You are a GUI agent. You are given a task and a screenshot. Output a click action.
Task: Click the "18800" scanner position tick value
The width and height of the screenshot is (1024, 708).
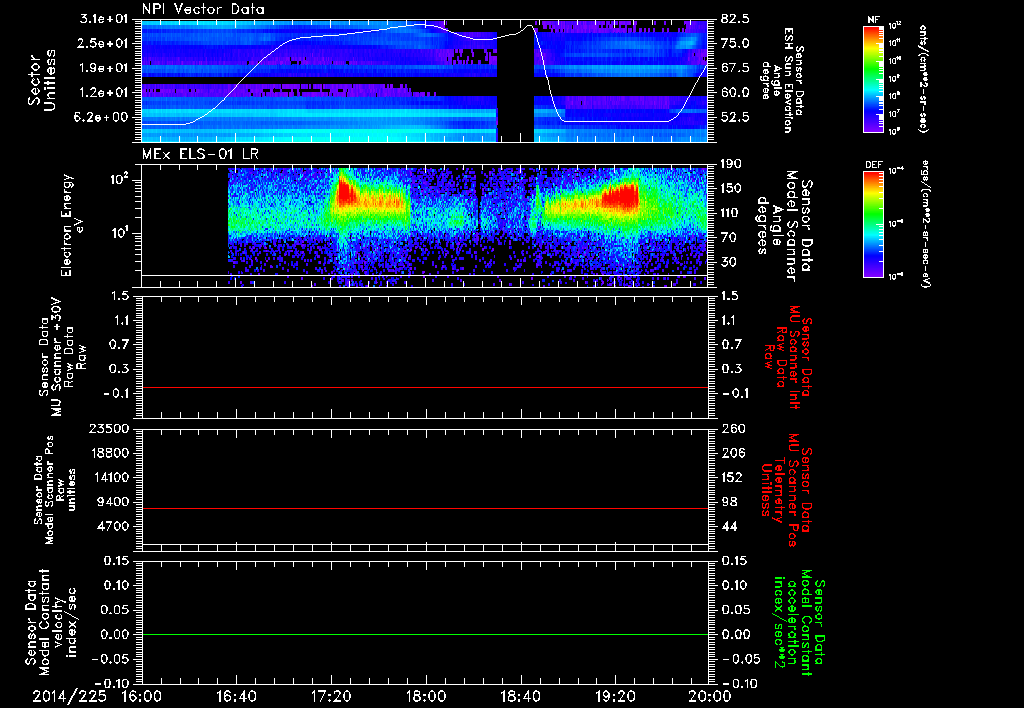point(109,453)
